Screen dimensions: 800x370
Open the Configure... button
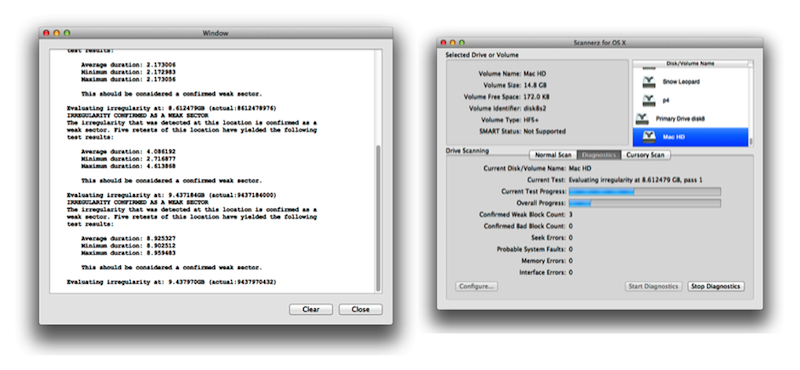tap(476, 286)
